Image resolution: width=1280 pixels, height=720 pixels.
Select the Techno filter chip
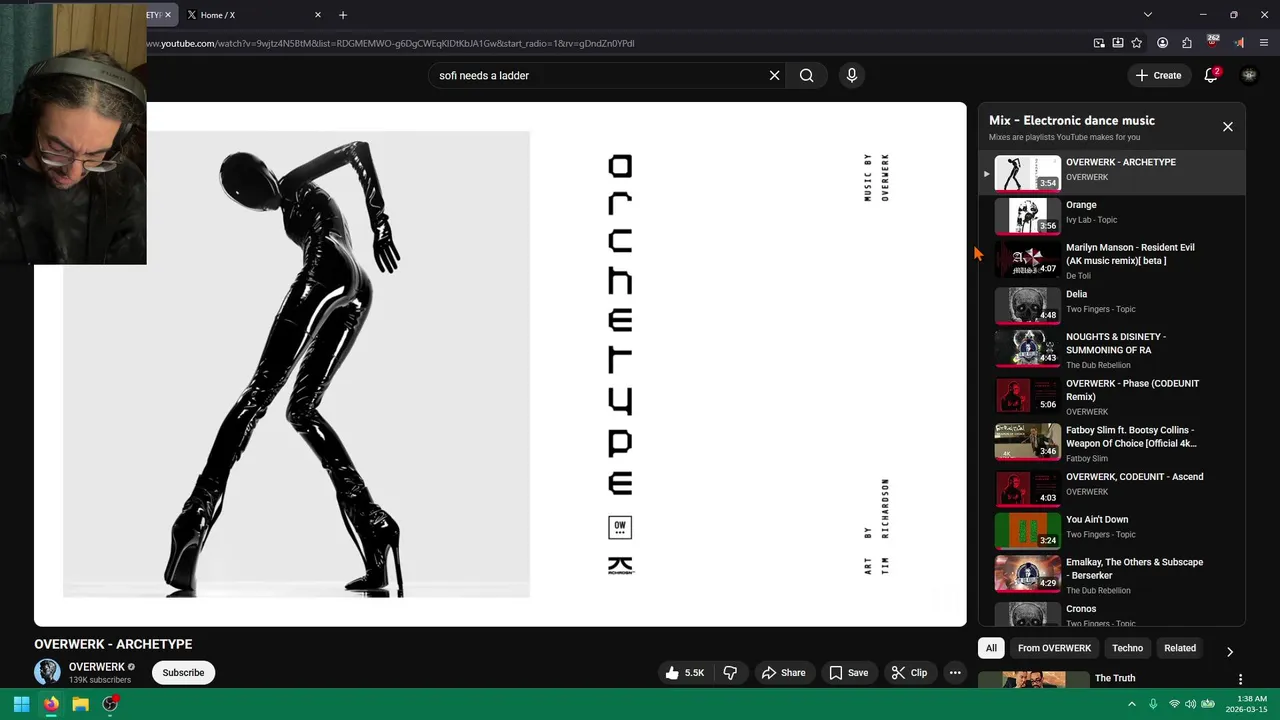[1127, 648]
